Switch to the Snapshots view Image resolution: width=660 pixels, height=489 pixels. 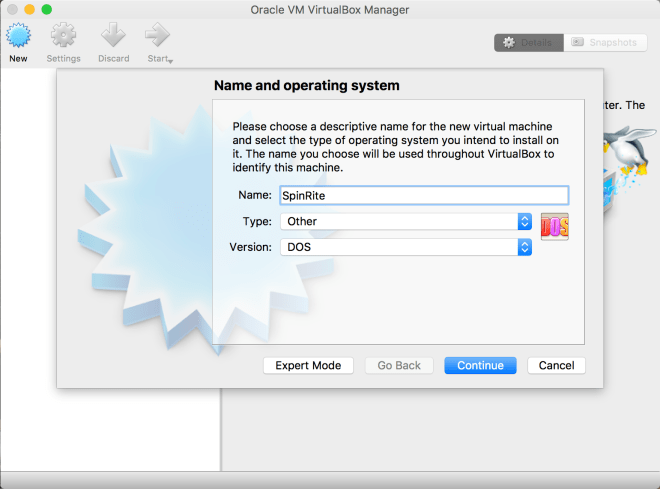point(605,42)
